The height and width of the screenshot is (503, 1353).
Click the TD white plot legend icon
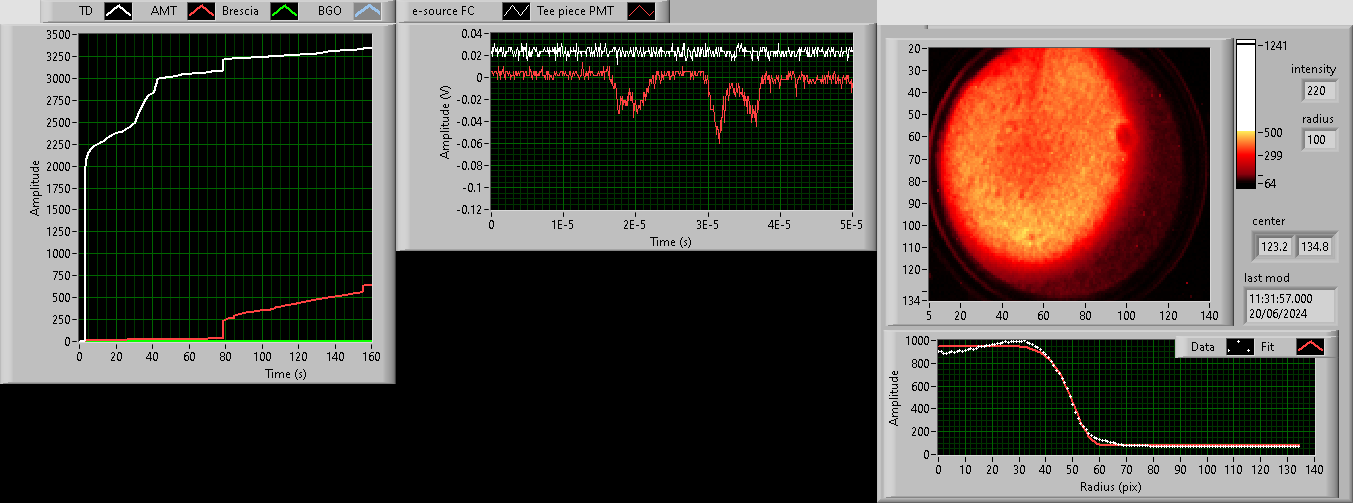pyautogui.click(x=119, y=12)
